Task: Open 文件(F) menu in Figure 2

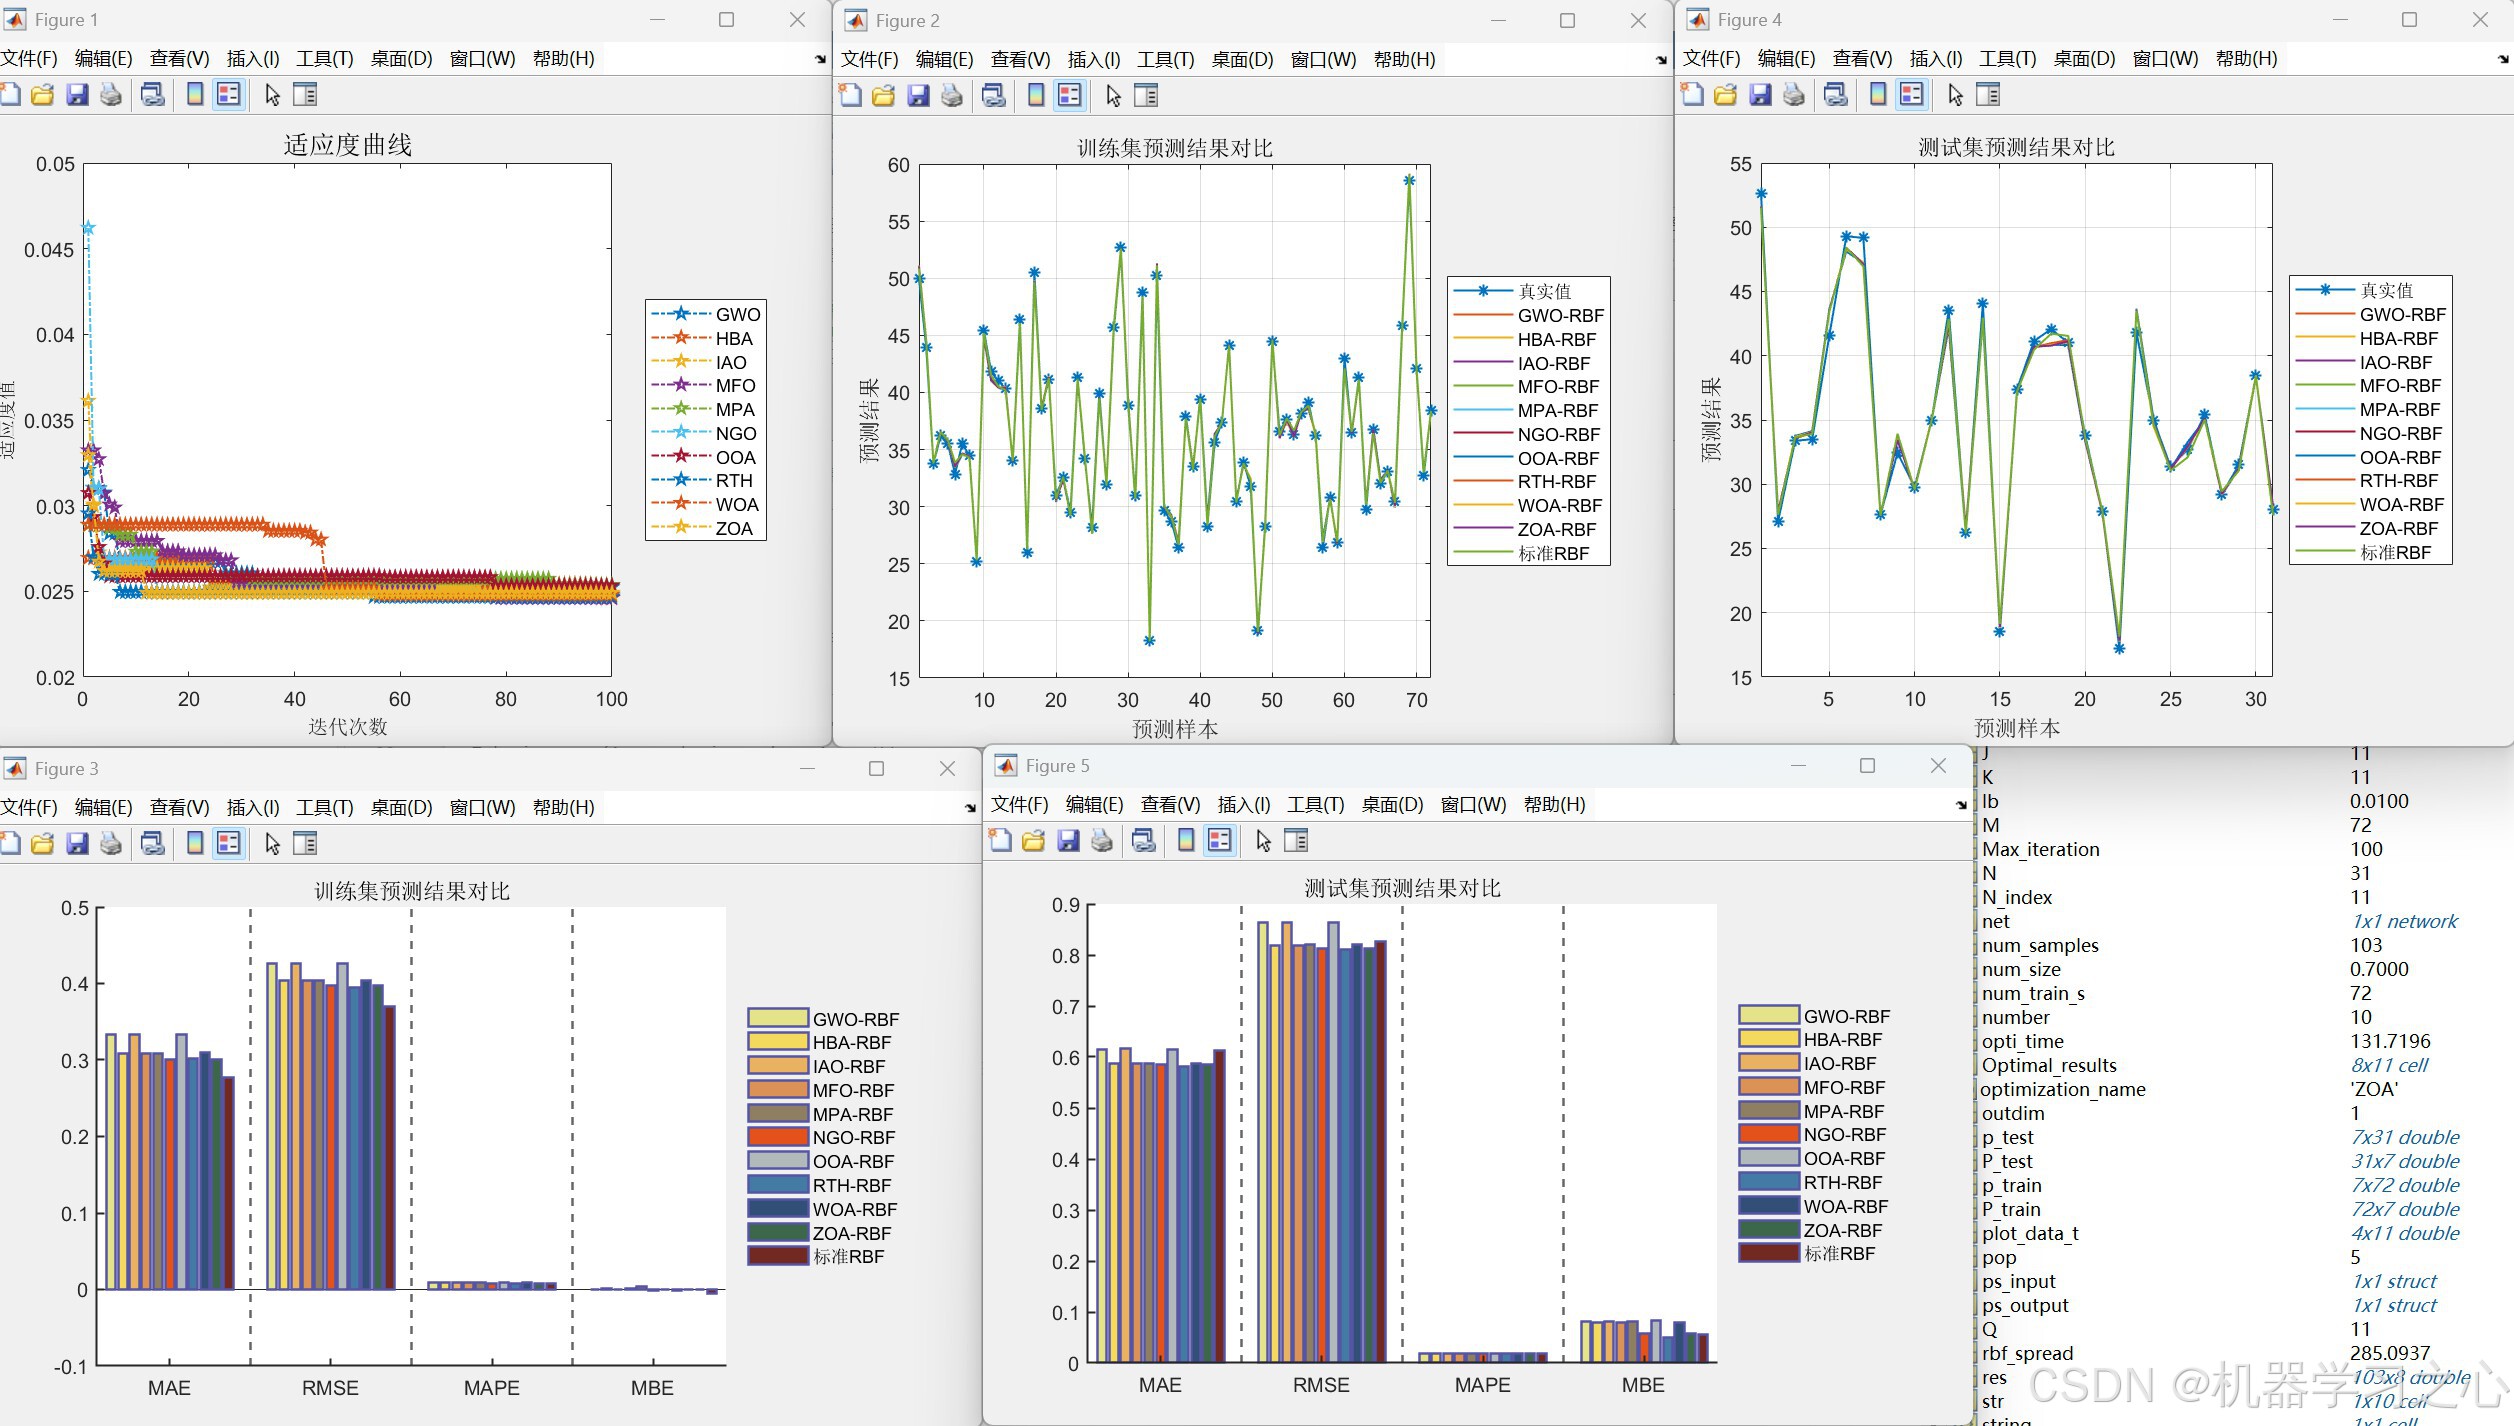Action: point(869,59)
